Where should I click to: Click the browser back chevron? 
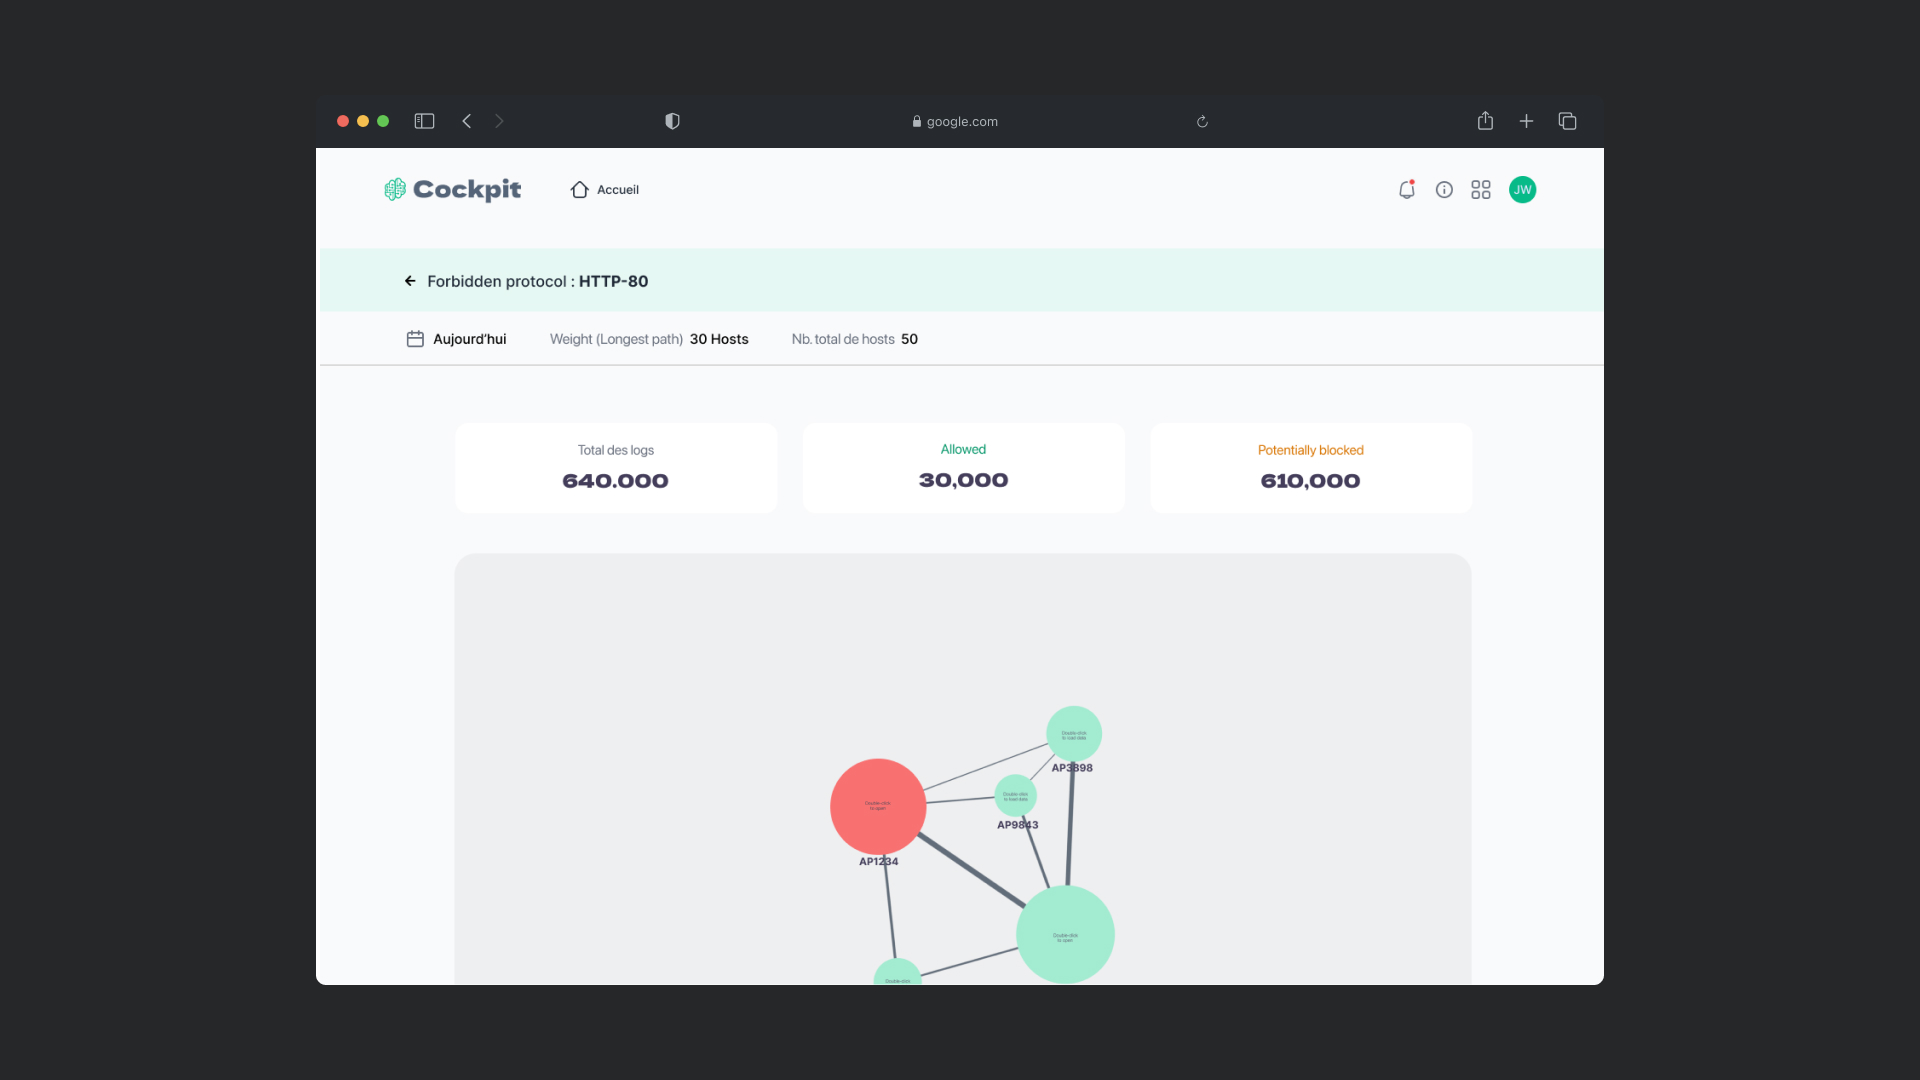click(x=466, y=121)
